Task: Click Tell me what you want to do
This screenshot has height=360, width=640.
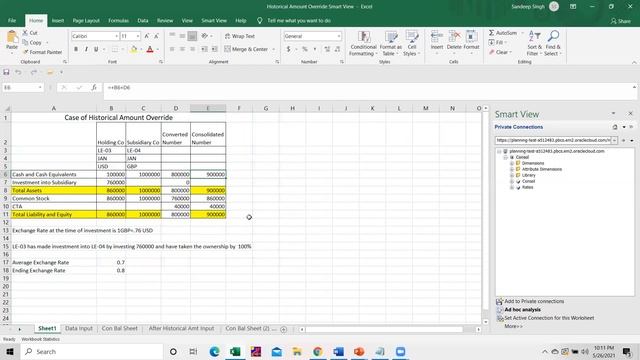Action: 299,20
